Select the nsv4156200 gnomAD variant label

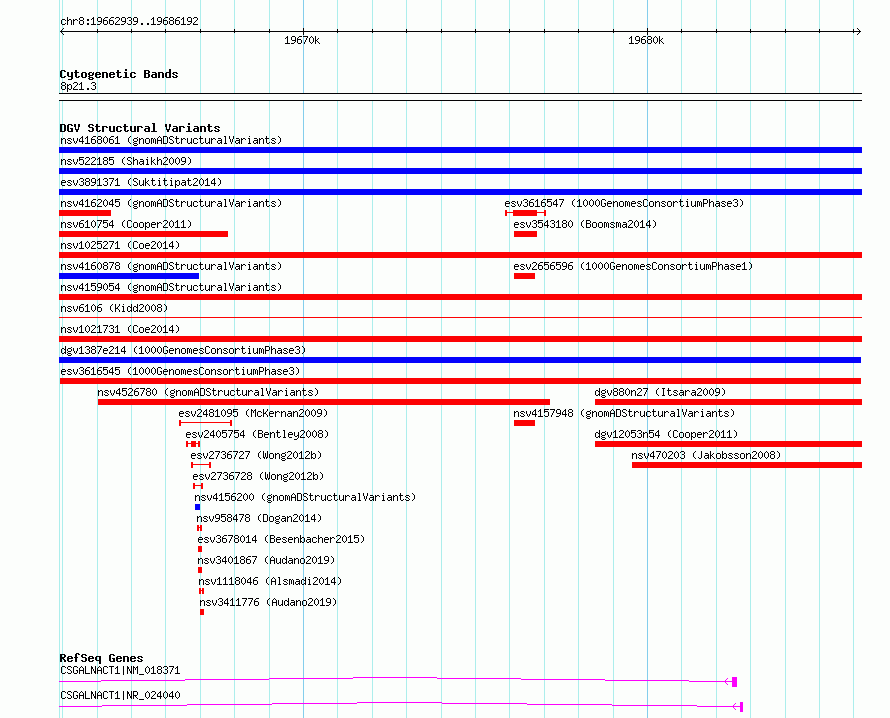tap(305, 497)
